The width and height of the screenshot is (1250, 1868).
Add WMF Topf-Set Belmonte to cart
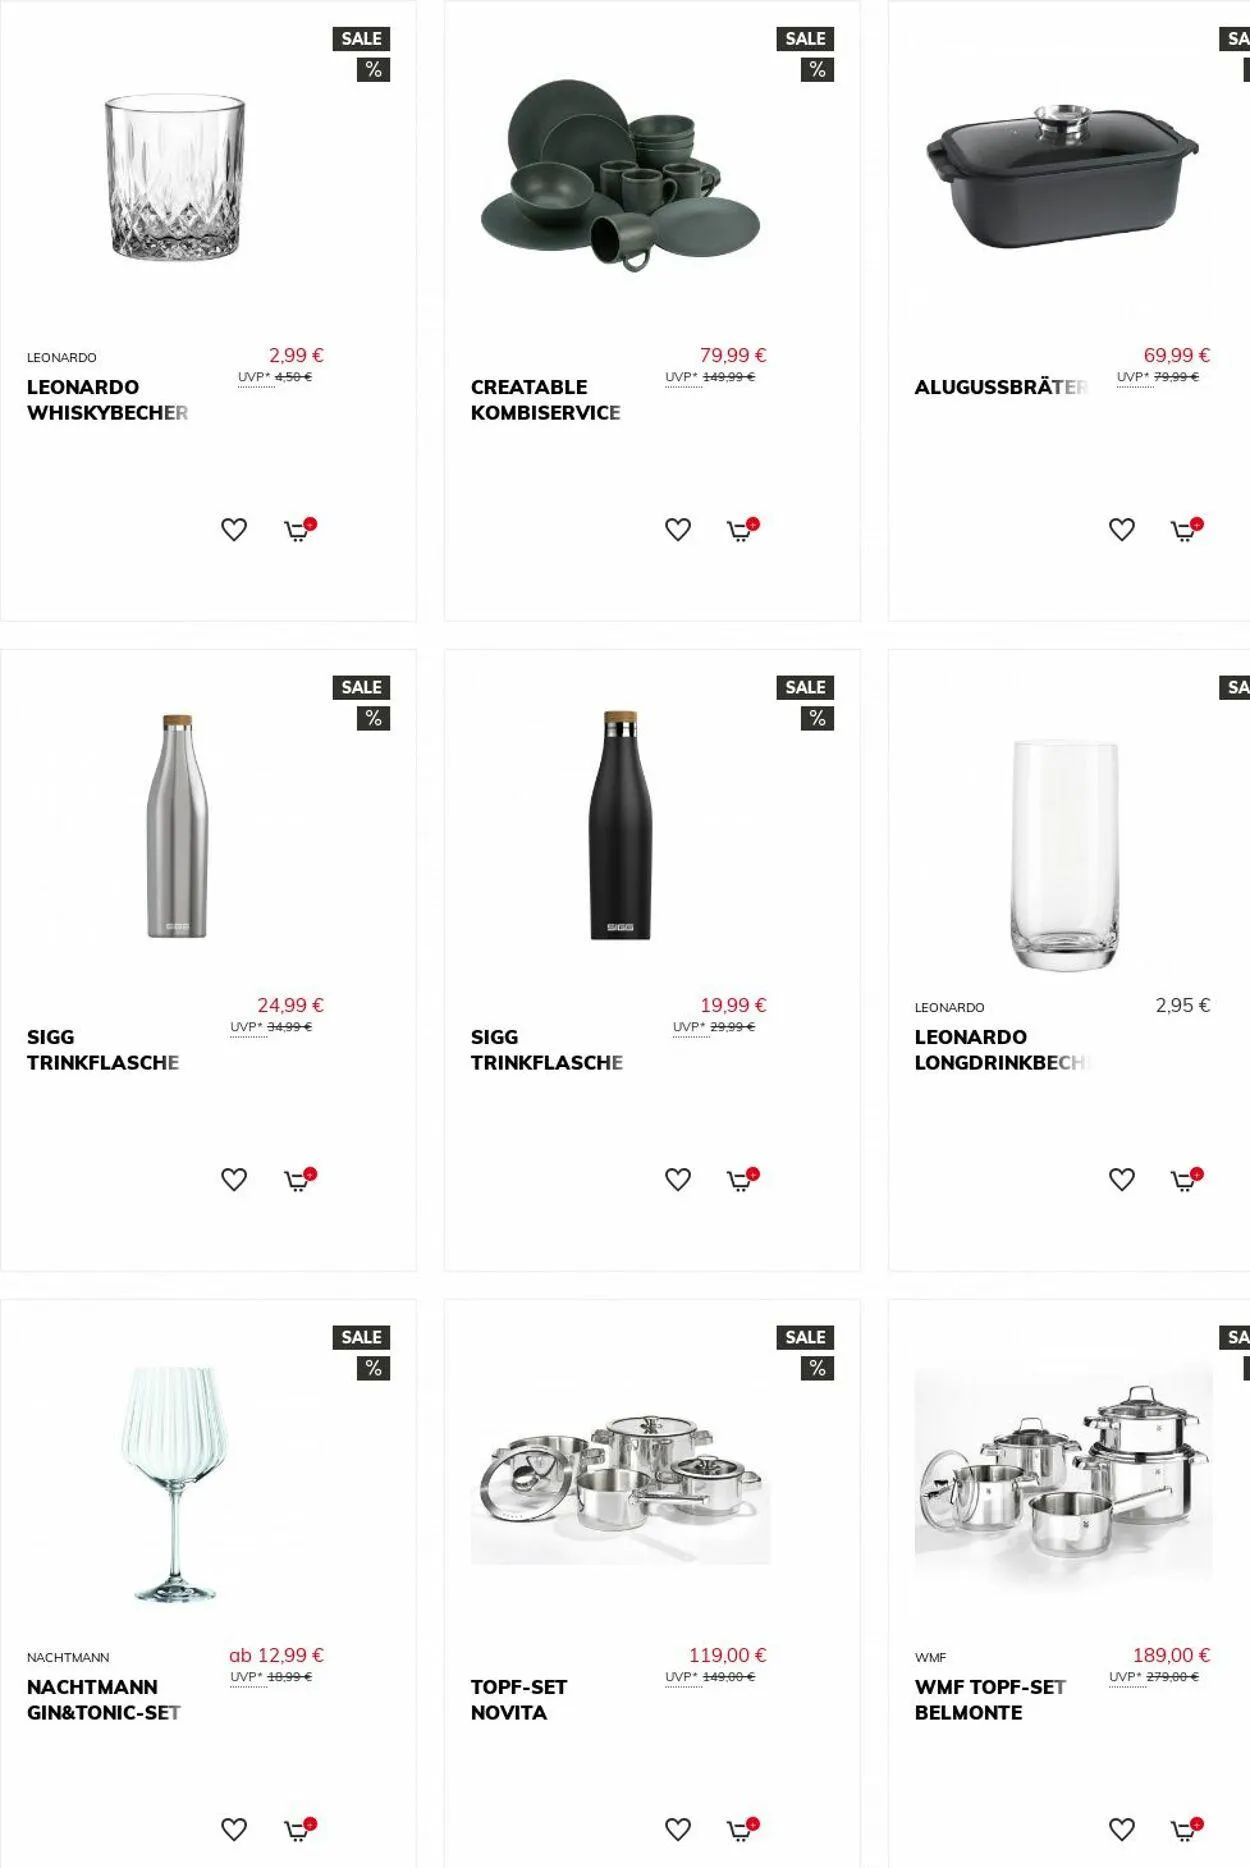[x=1187, y=1830]
